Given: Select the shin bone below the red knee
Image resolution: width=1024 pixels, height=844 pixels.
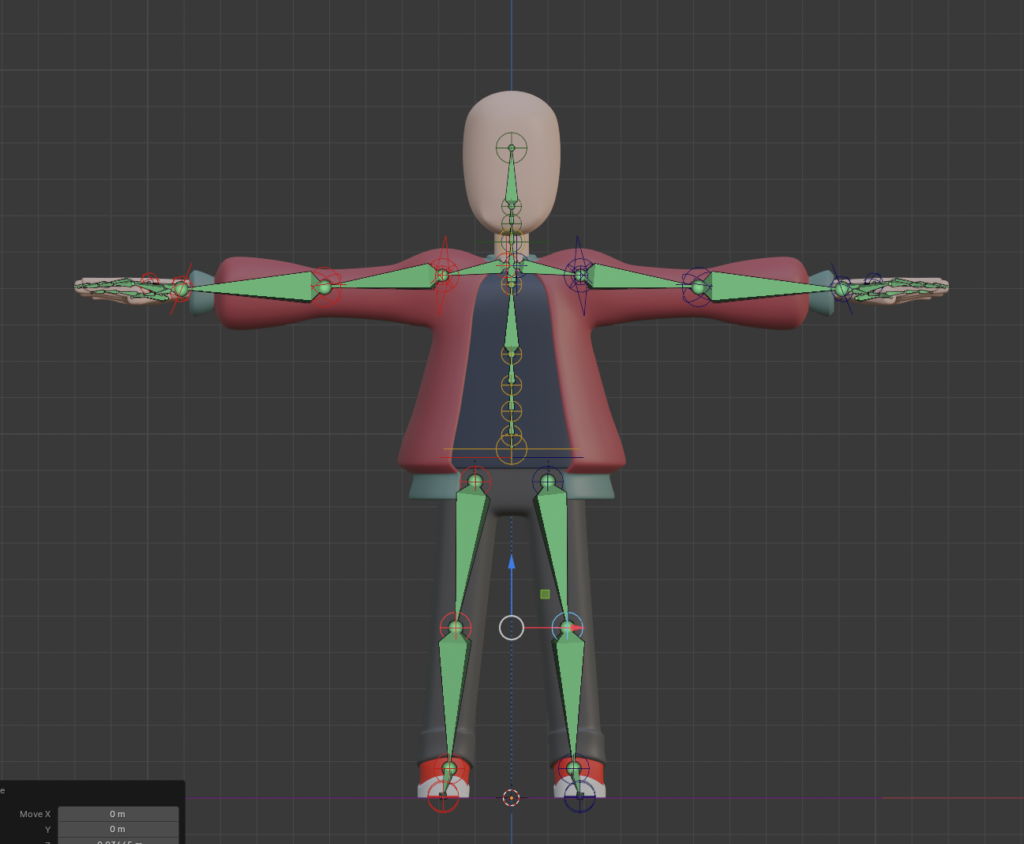Looking at the screenshot, I should tap(452, 692).
